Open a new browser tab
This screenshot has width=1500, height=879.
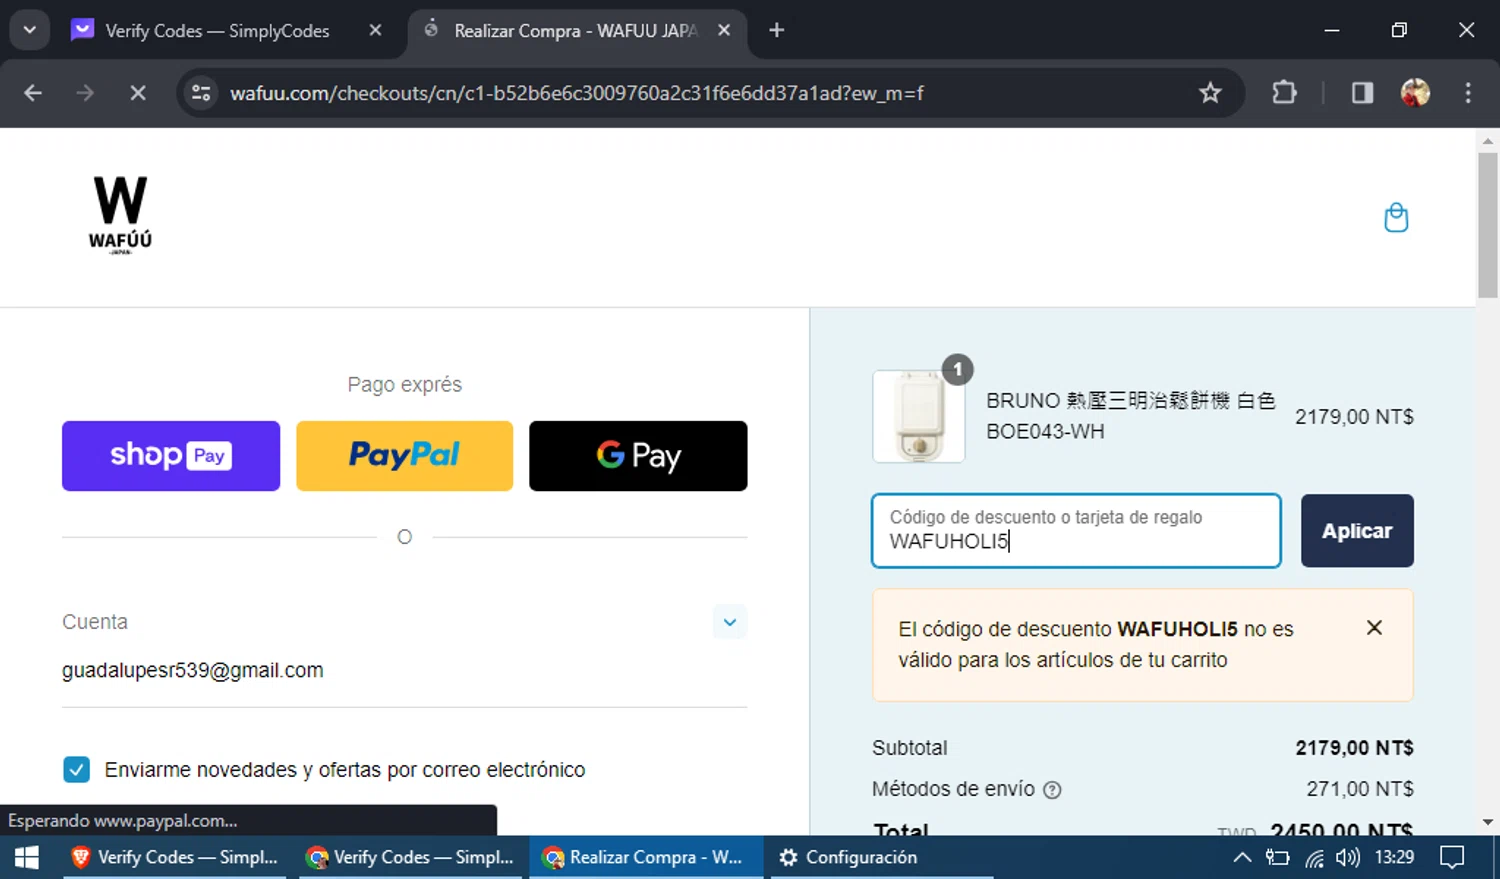point(776,30)
